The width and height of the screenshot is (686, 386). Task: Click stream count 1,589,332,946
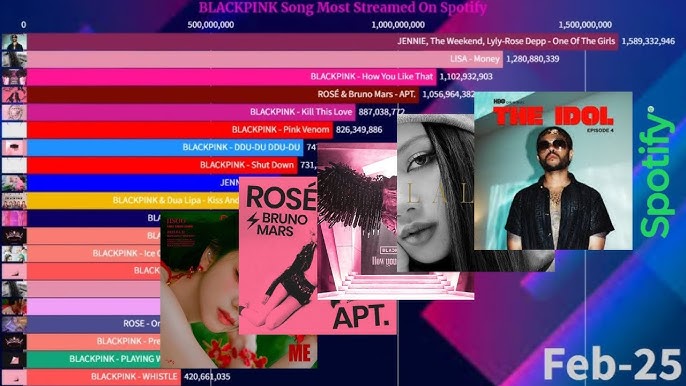(648, 42)
